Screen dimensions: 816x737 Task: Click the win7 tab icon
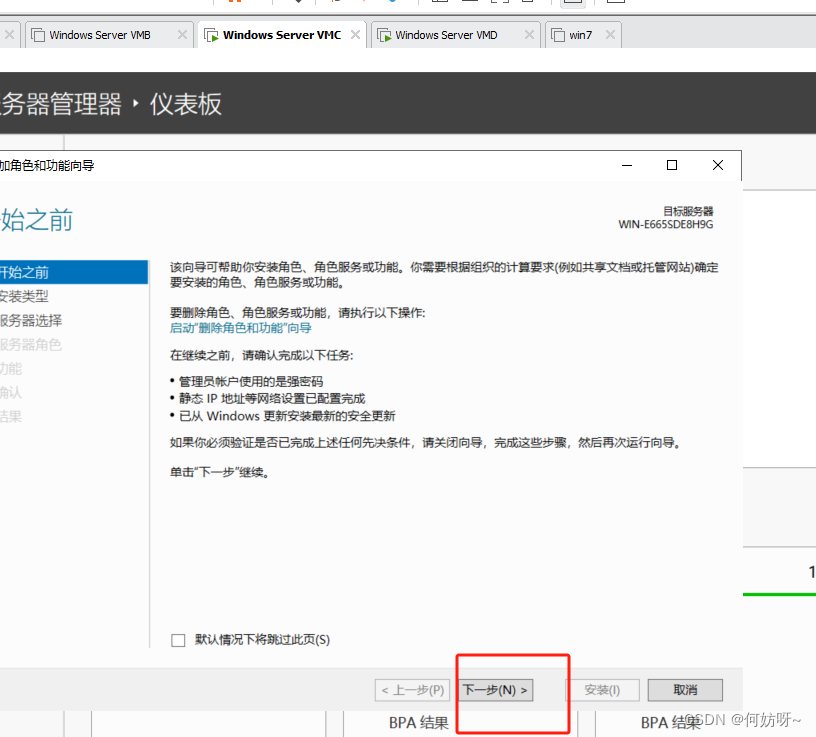coord(557,35)
